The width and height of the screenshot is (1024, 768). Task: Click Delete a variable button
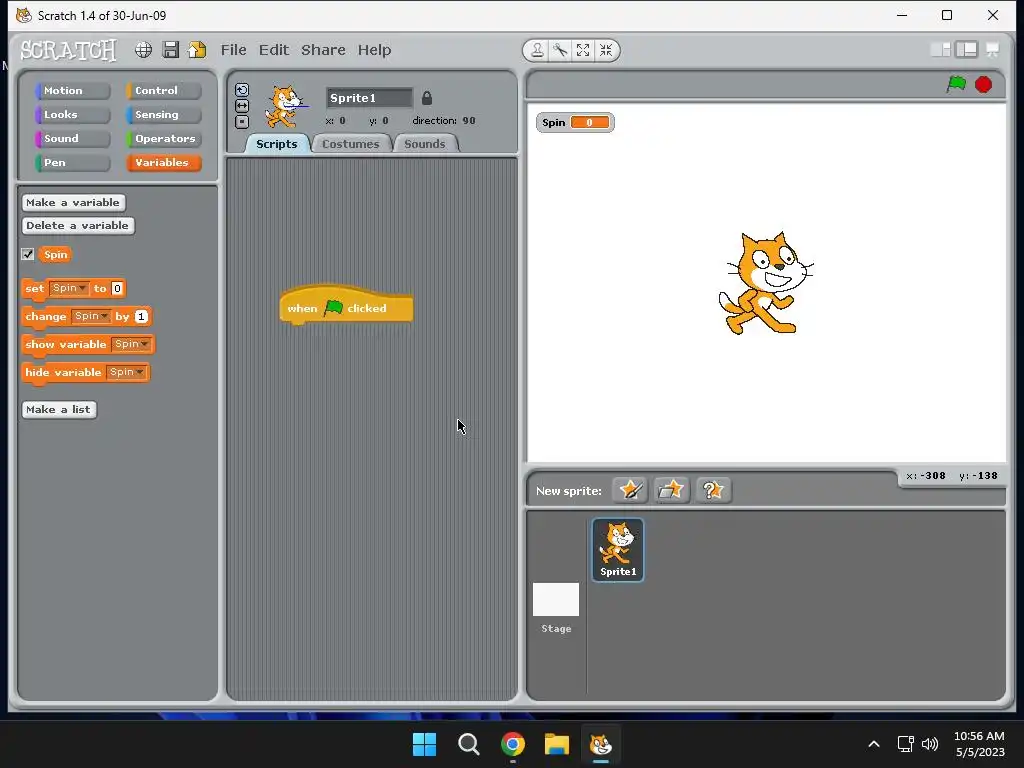click(x=78, y=225)
